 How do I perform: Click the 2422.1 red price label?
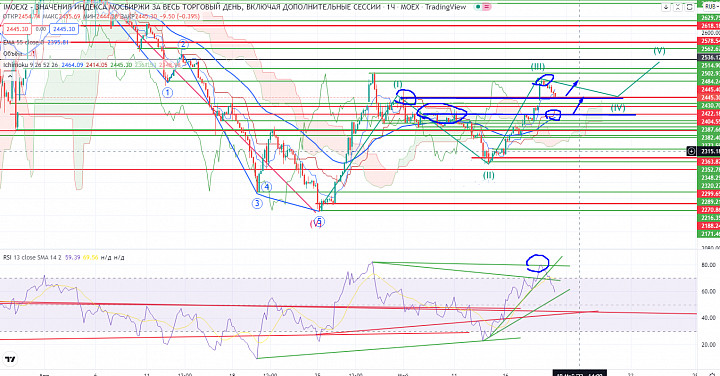pyautogui.click(x=710, y=113)
